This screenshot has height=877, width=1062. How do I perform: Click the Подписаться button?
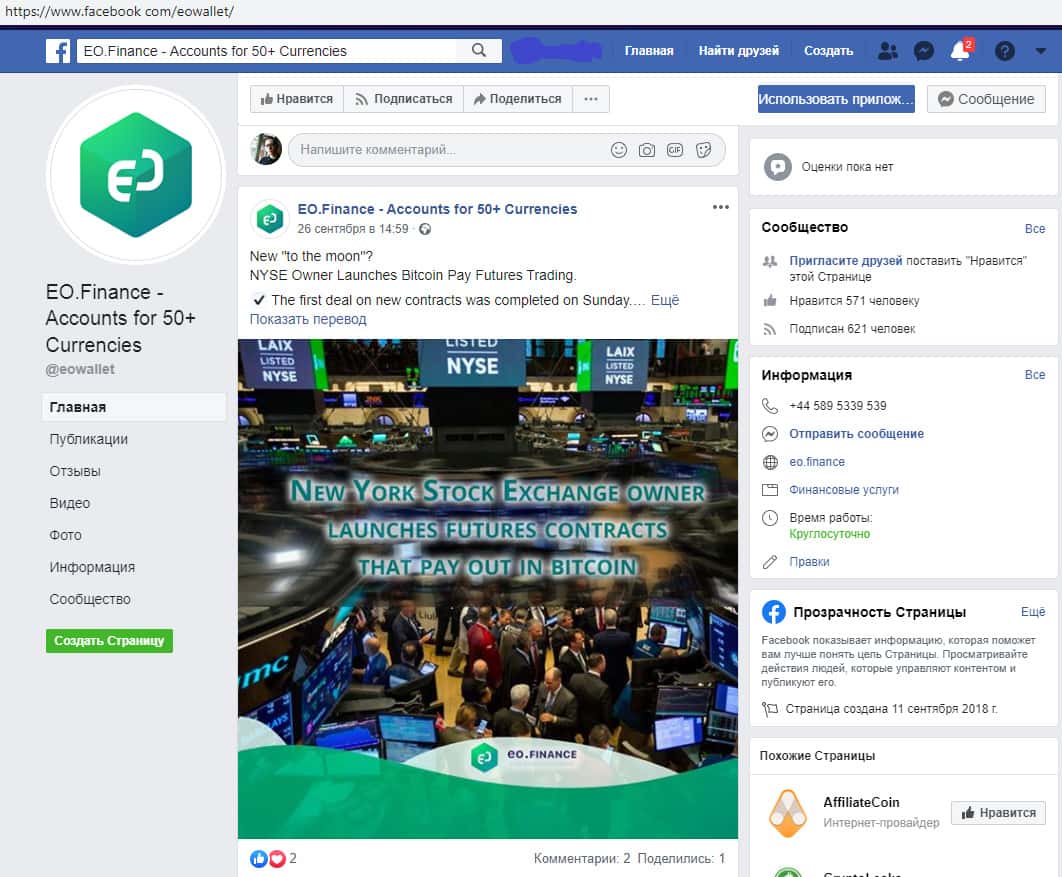(403, 99)
